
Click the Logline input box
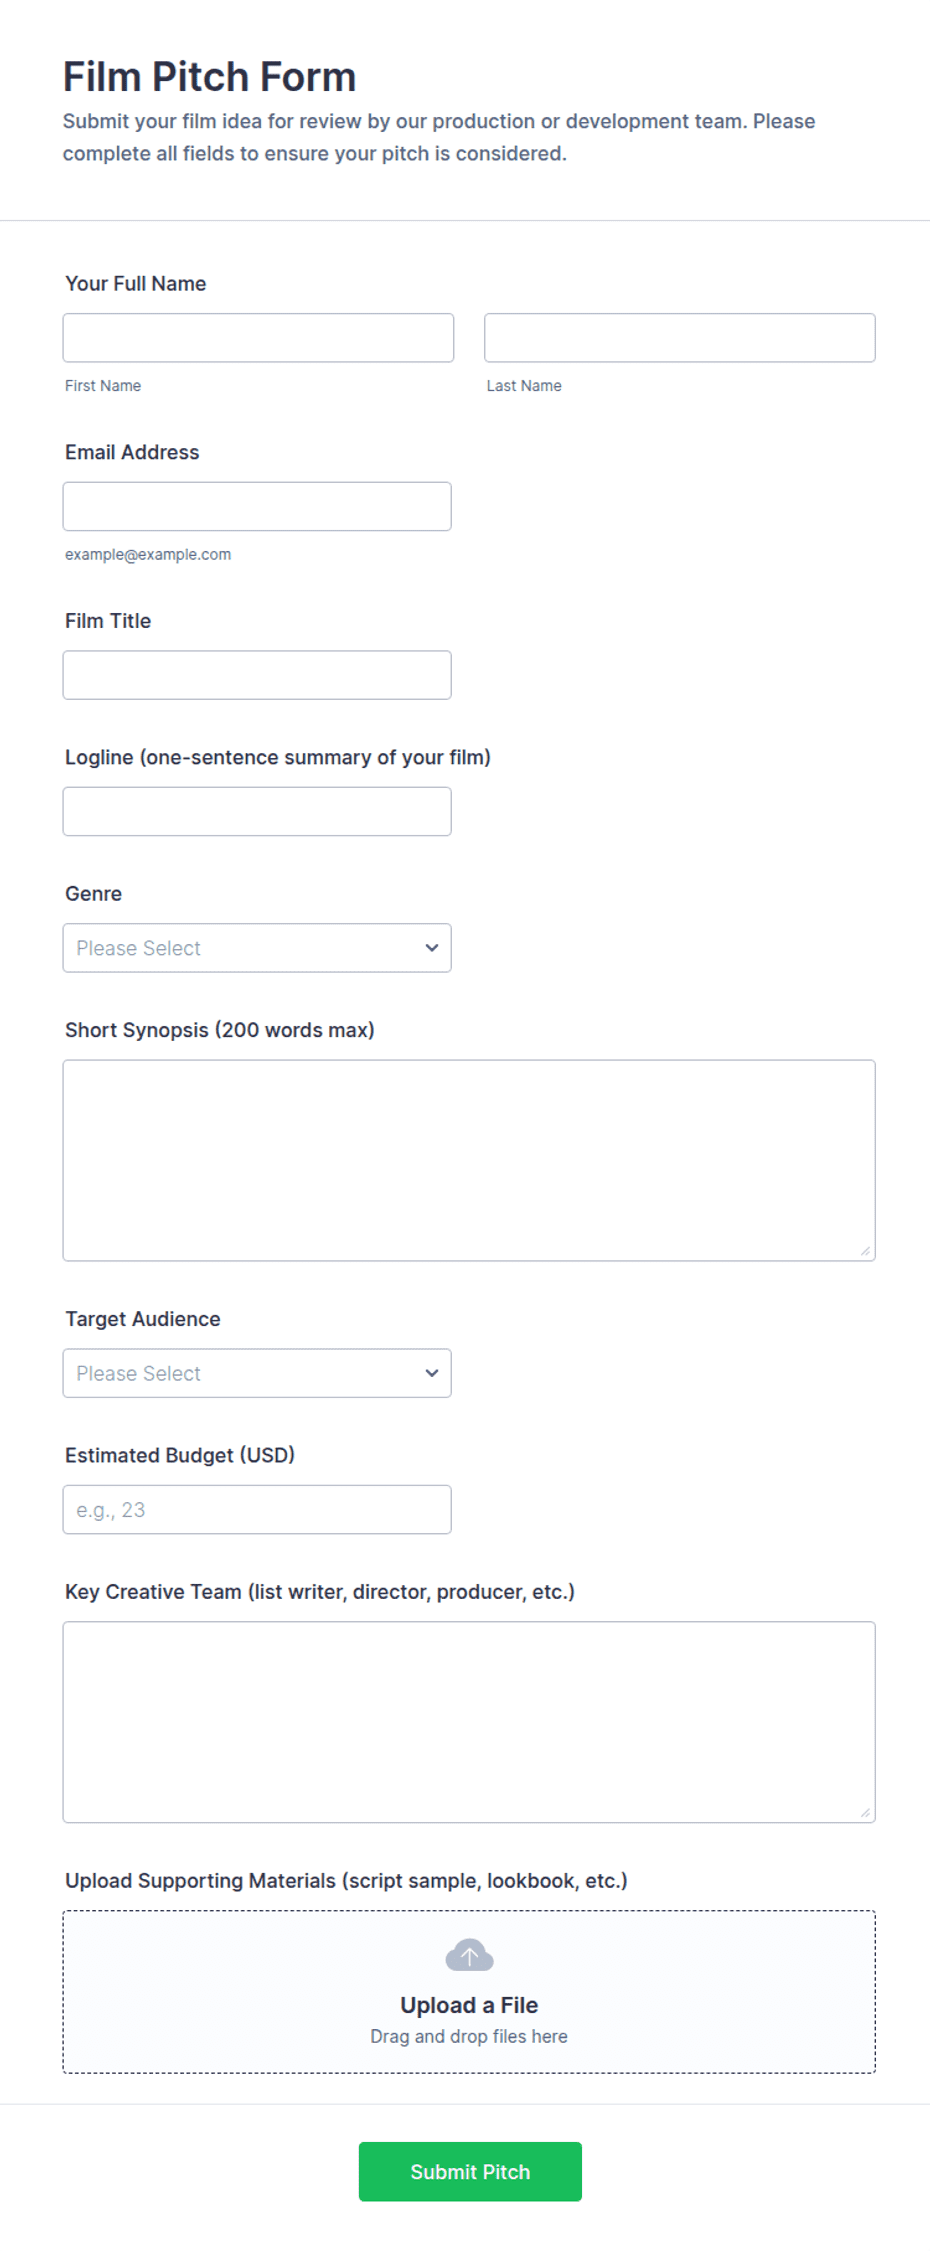pyautogui.click(x=257, y=812)
